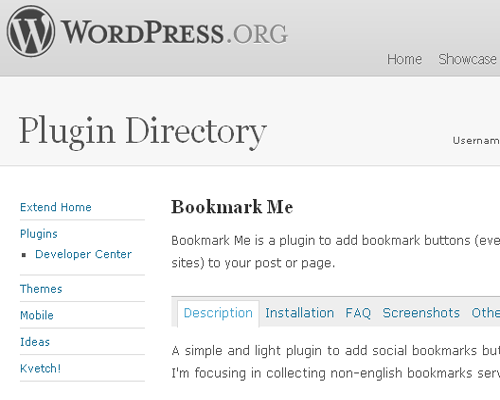The image size is (500, 400).
Task: Switch to the FAQ tab
Action: coord(358,313)
